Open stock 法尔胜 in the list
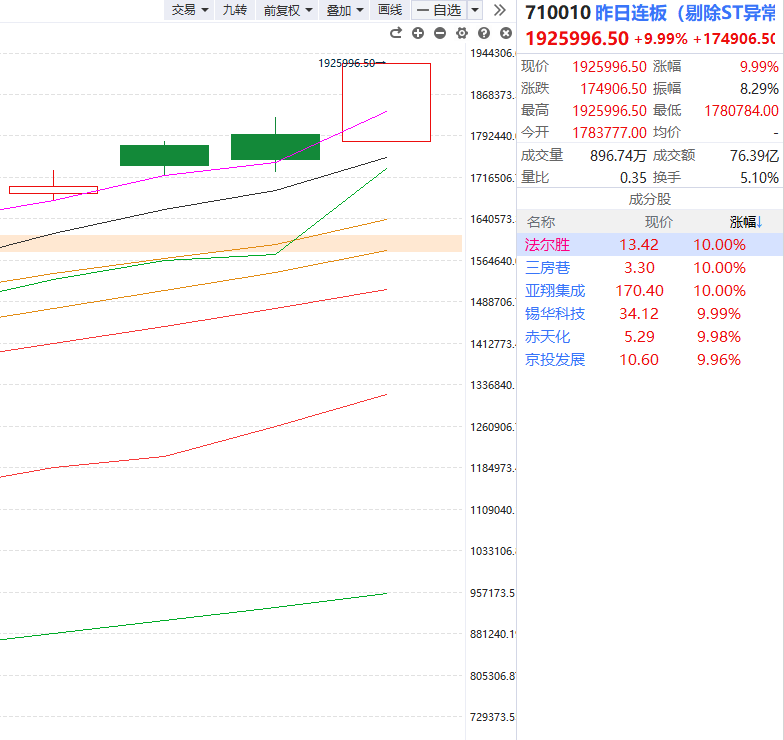The height and width of the screenshot is (740, 784). (x=548, y=245)
